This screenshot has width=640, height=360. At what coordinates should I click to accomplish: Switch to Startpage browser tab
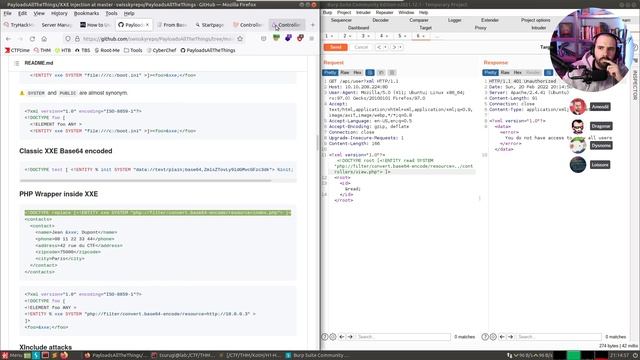210,25
